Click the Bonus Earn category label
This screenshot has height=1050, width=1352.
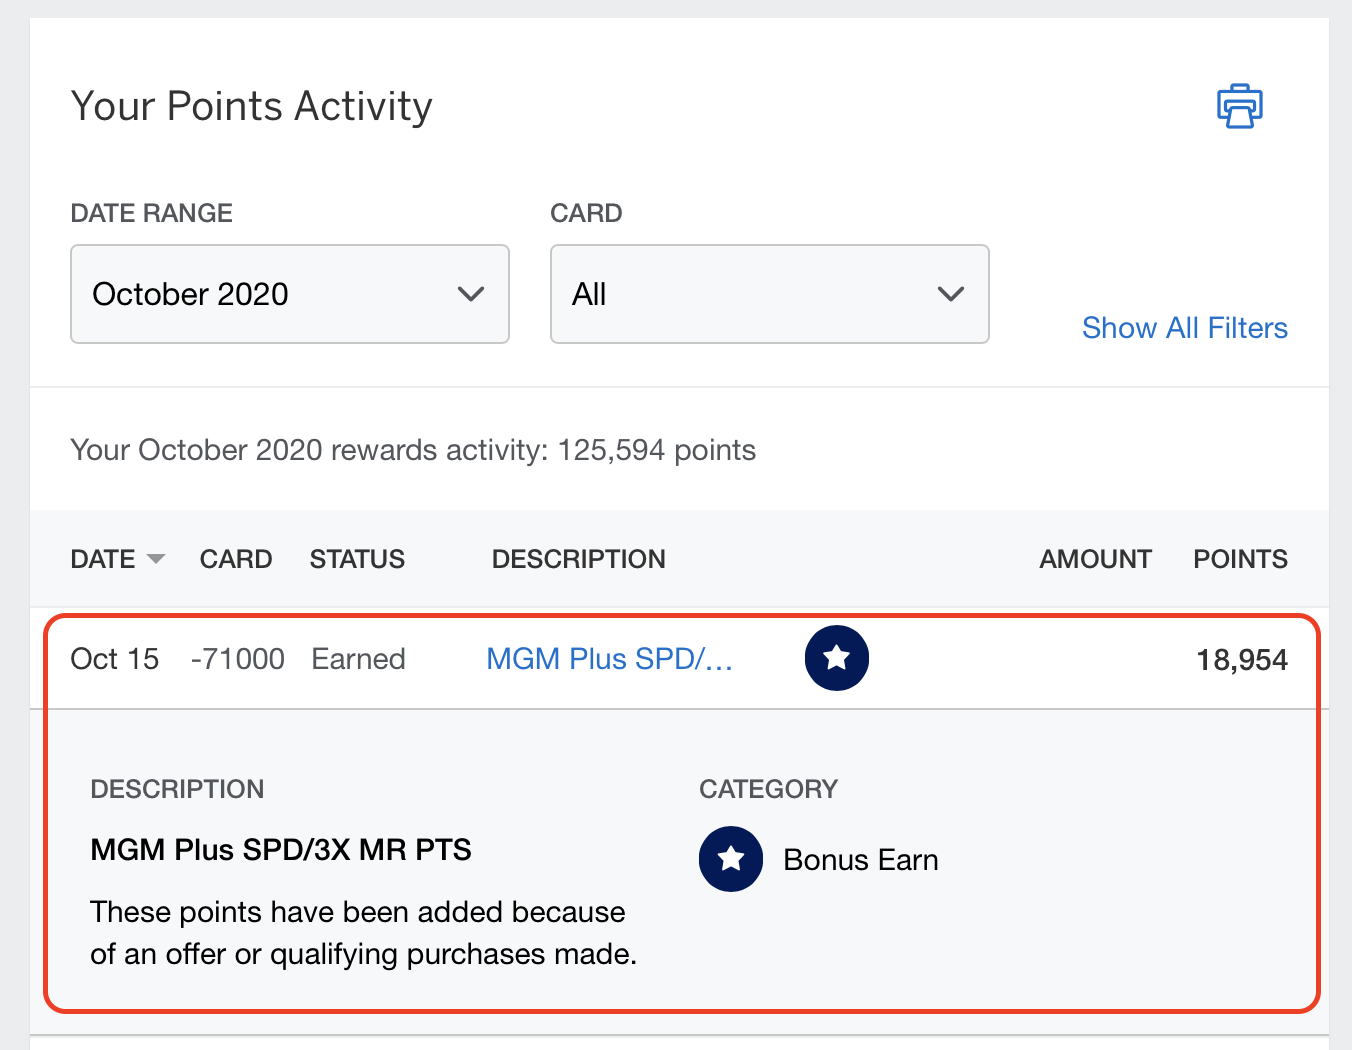[x=861, y=860]
